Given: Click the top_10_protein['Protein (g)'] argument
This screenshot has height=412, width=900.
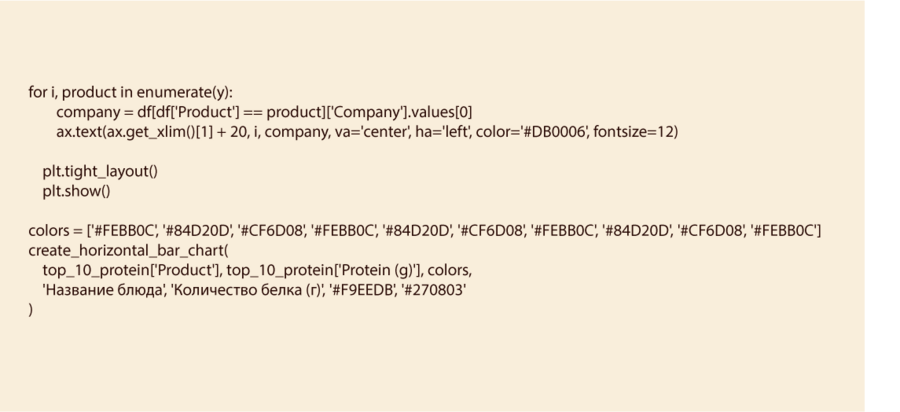Looking at the screenshot, I should click(341, 271).
